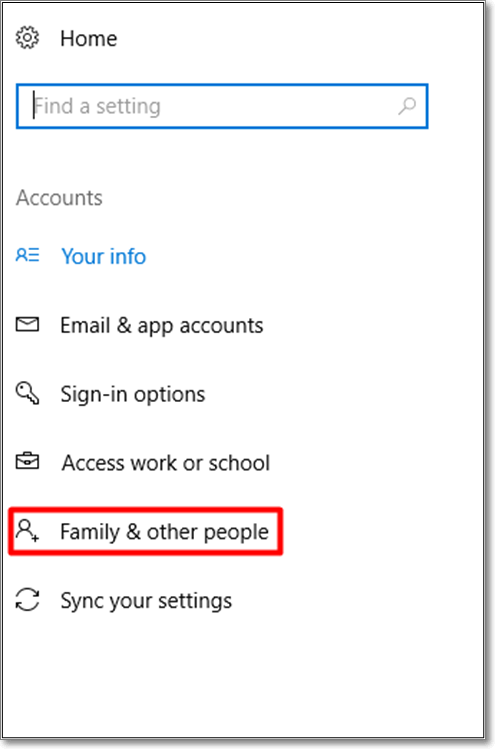Click the Your info person-list icon
This screenshot has height=749, width=495.
tap(27, 255)
